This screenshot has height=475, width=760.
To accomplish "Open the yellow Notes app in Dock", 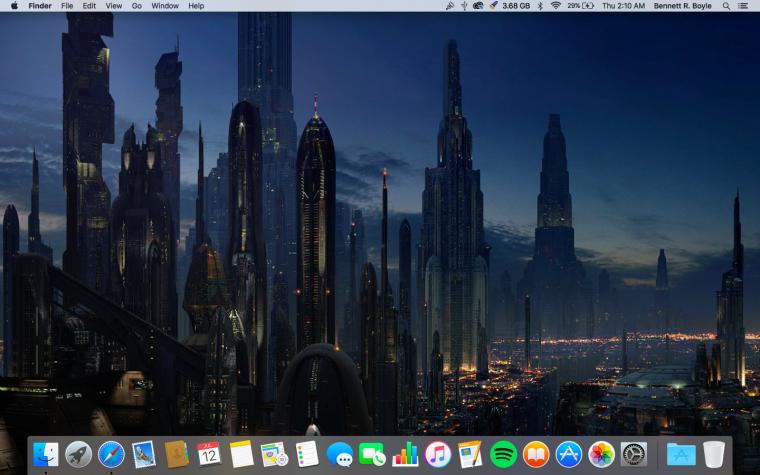I will pos(242,455).
